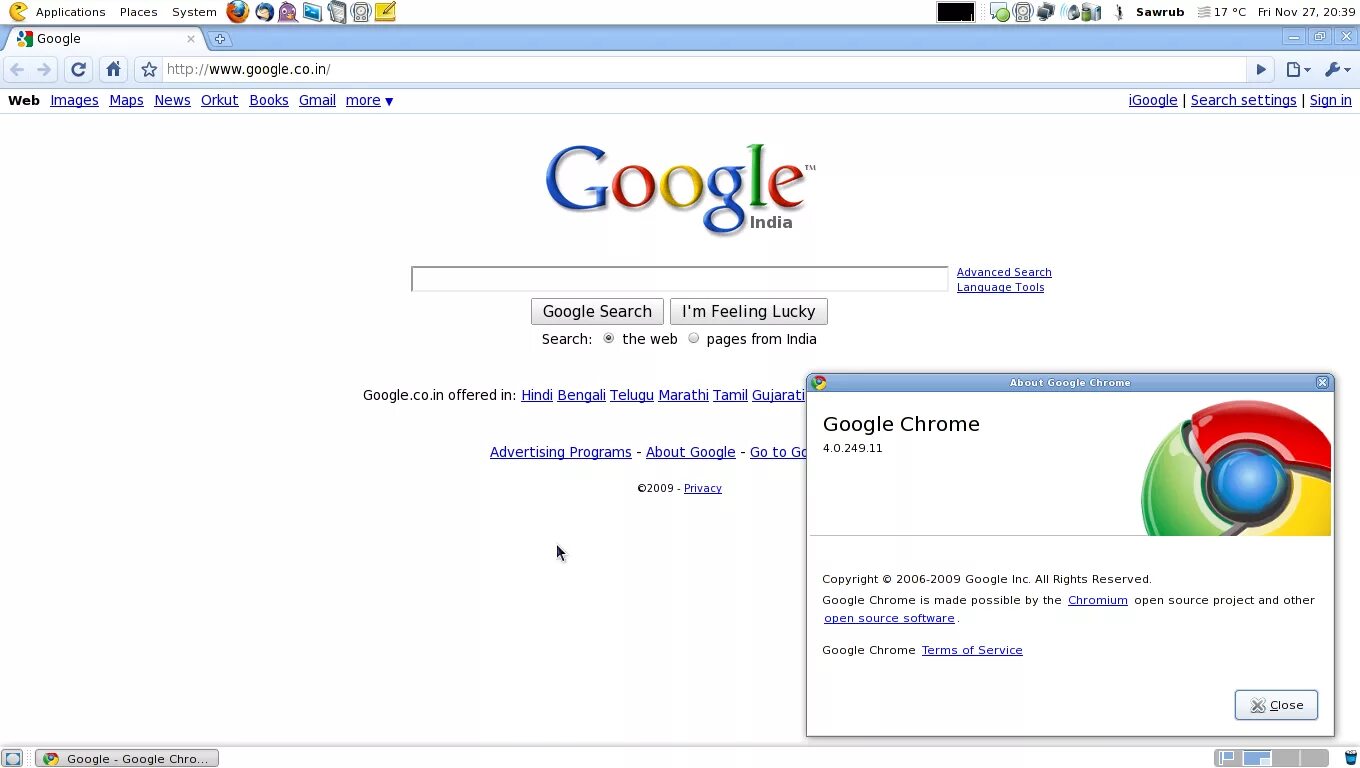Open the Places menu
Image resolution: width=1360 pixels, height=768 pixels.
[x=138, y=12]
